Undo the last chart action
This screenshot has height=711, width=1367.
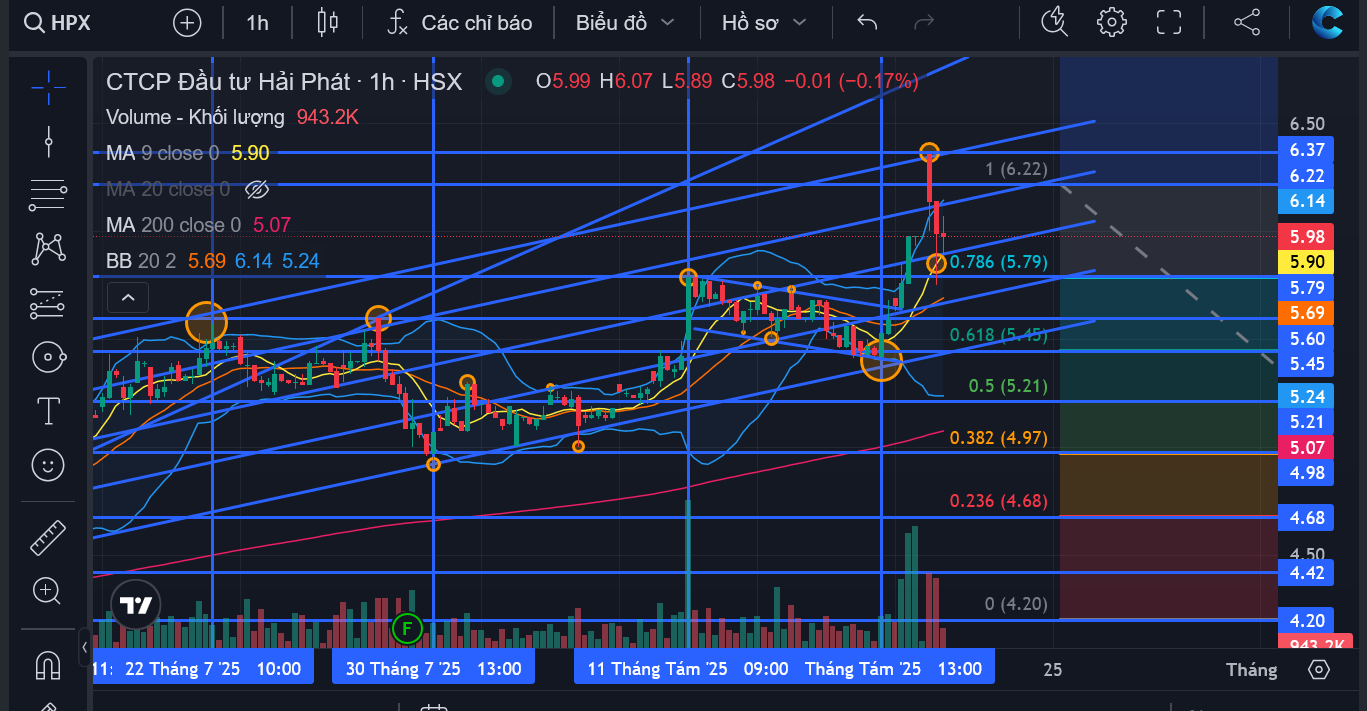click(x=867, y=22)
